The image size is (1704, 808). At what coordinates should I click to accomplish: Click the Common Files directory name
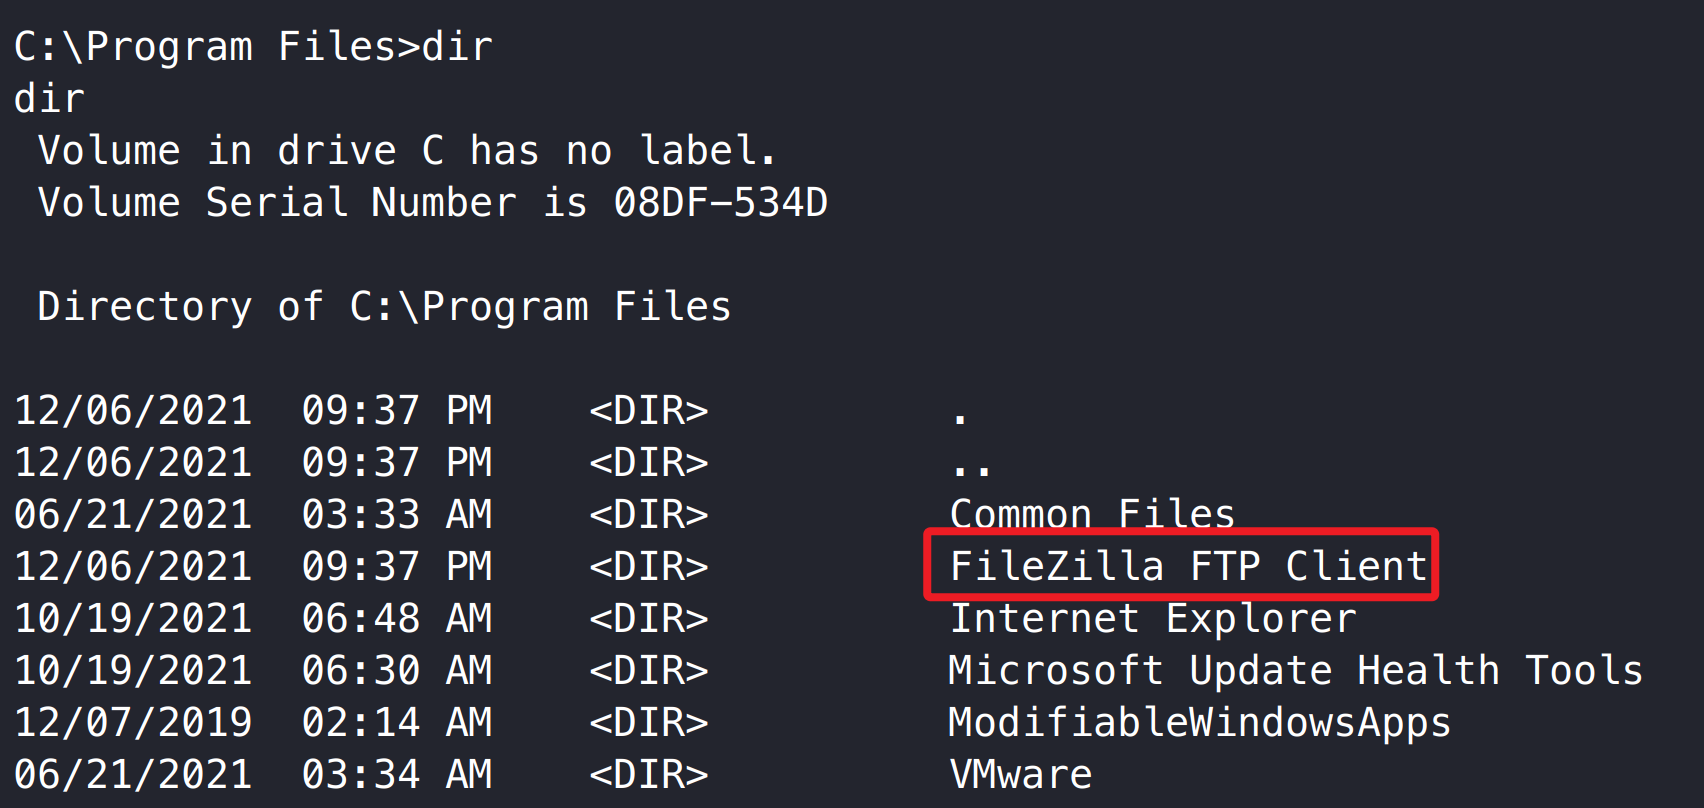pyautogui.click(x=1092, y=514)
